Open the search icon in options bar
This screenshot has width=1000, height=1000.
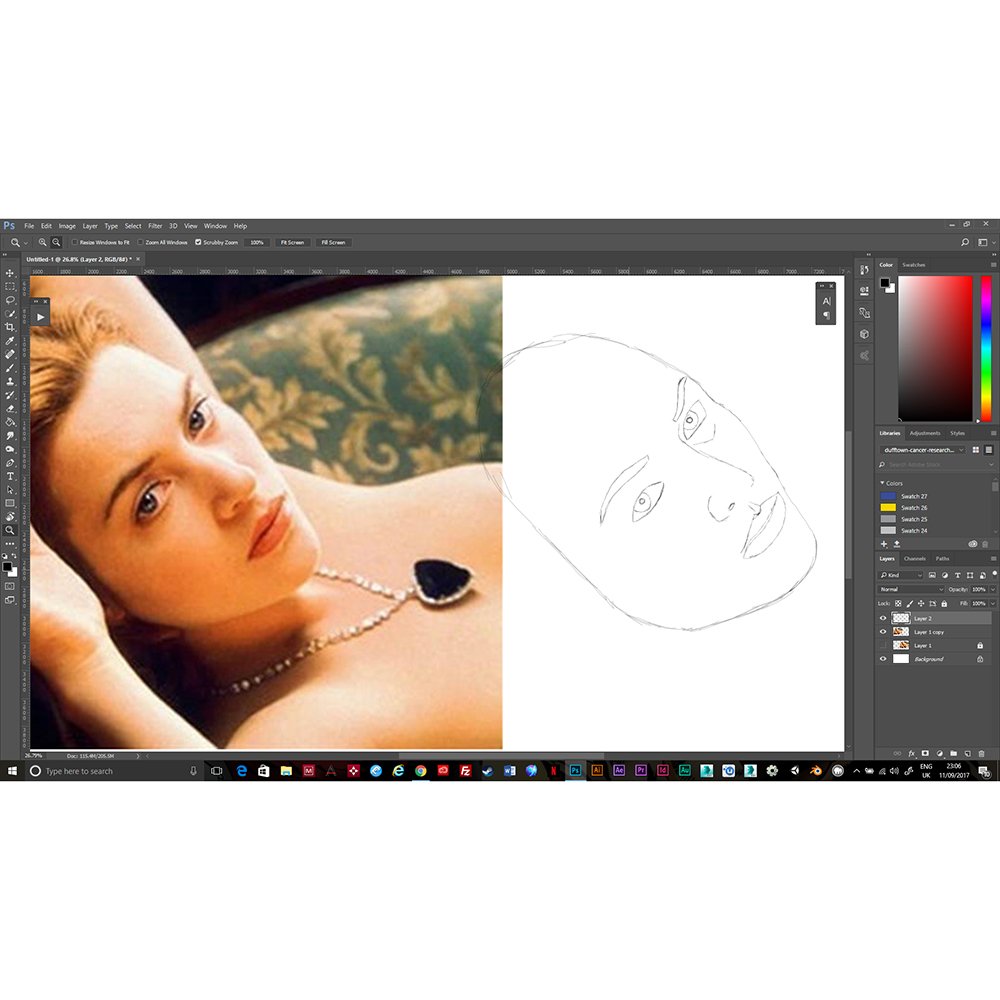[x=965, y=242]
